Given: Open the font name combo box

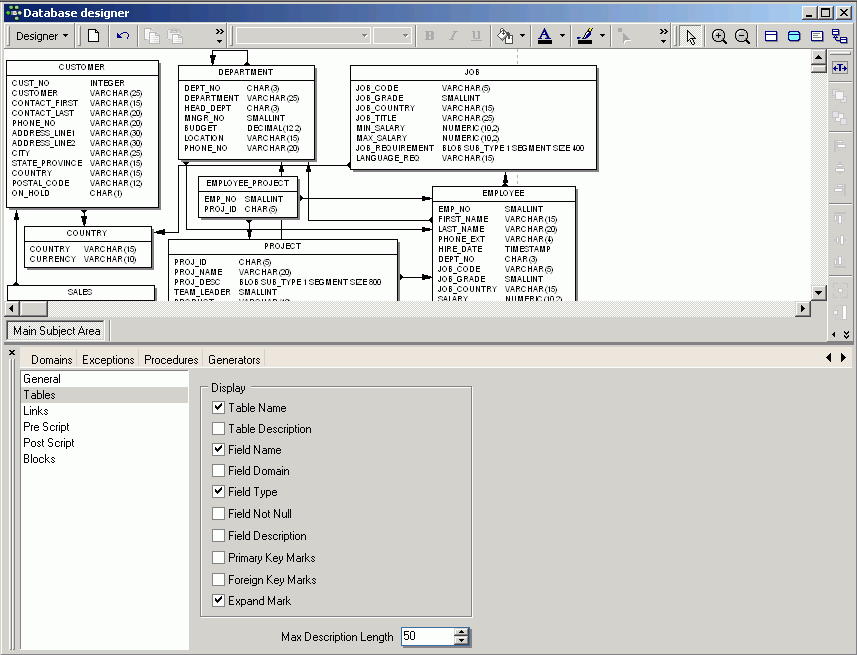Looking at the screenshot, I should [303, 36].
